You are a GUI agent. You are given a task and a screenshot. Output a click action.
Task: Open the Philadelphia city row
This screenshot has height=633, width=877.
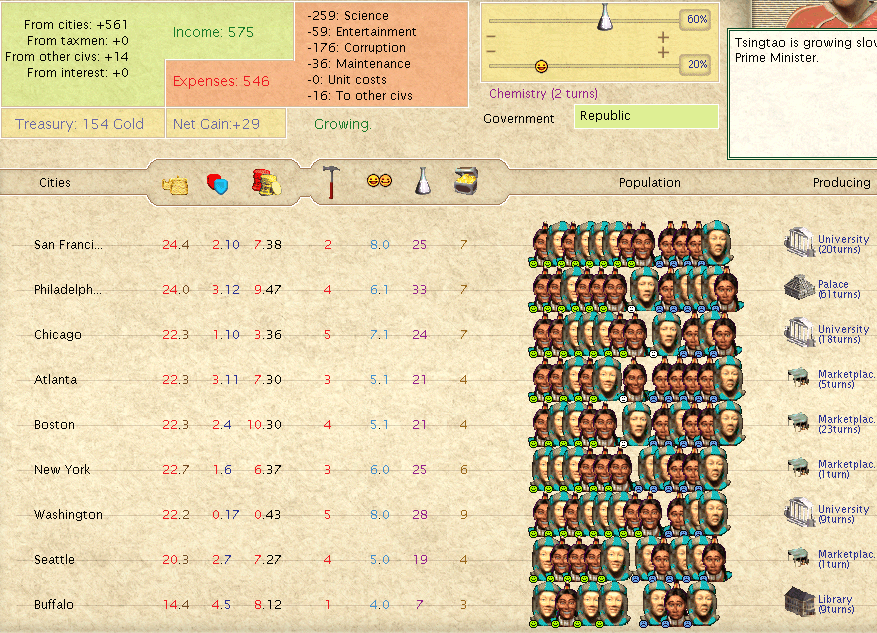(x=68, y=289)
